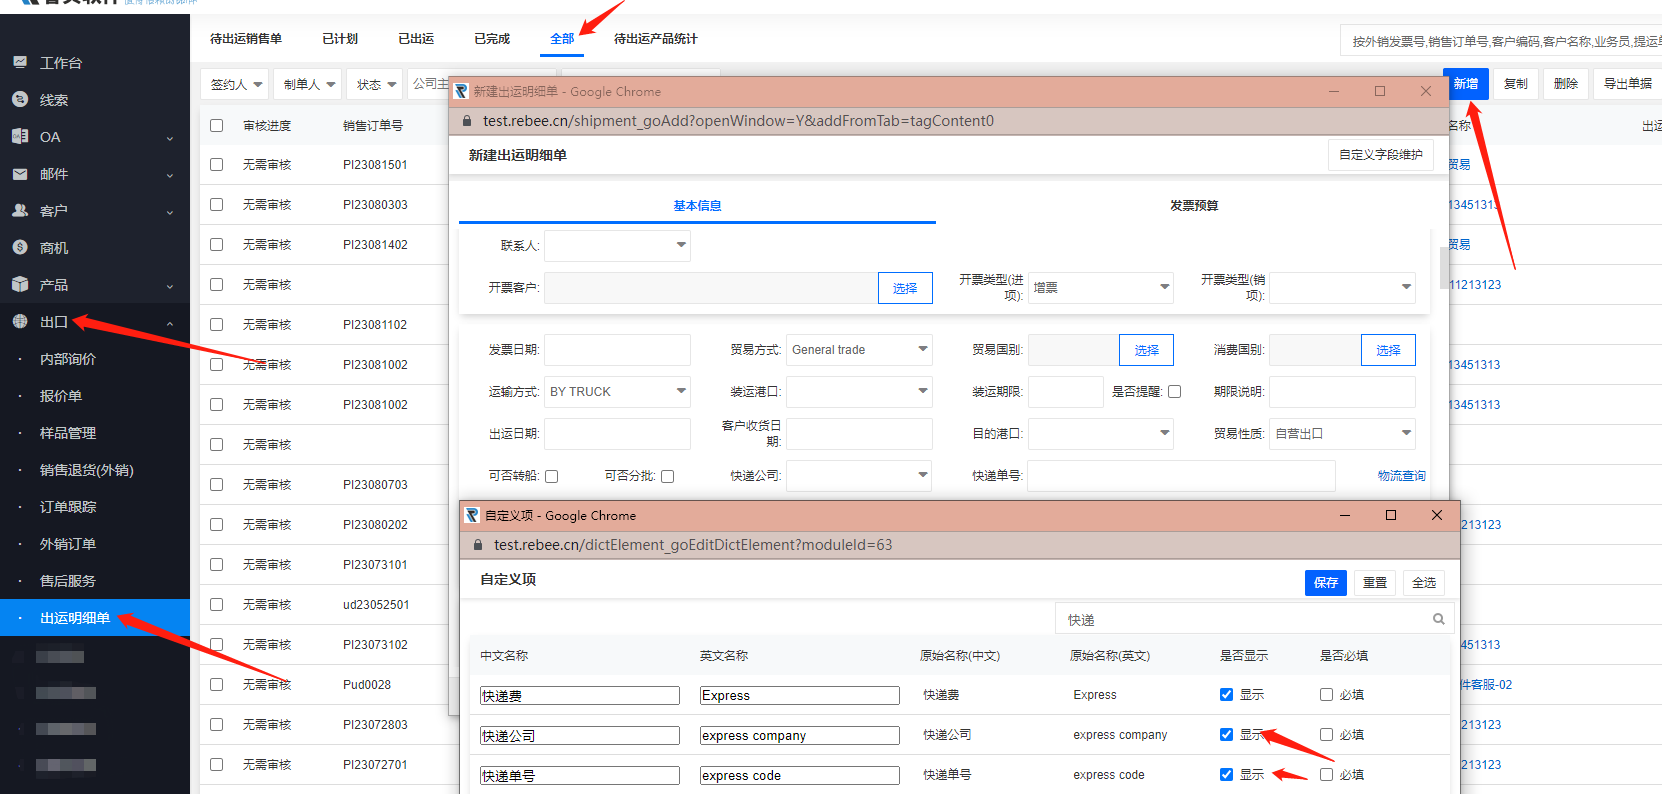Click the 导出单据 button
Viewport: 1662px width, 794px height.
1628,84
